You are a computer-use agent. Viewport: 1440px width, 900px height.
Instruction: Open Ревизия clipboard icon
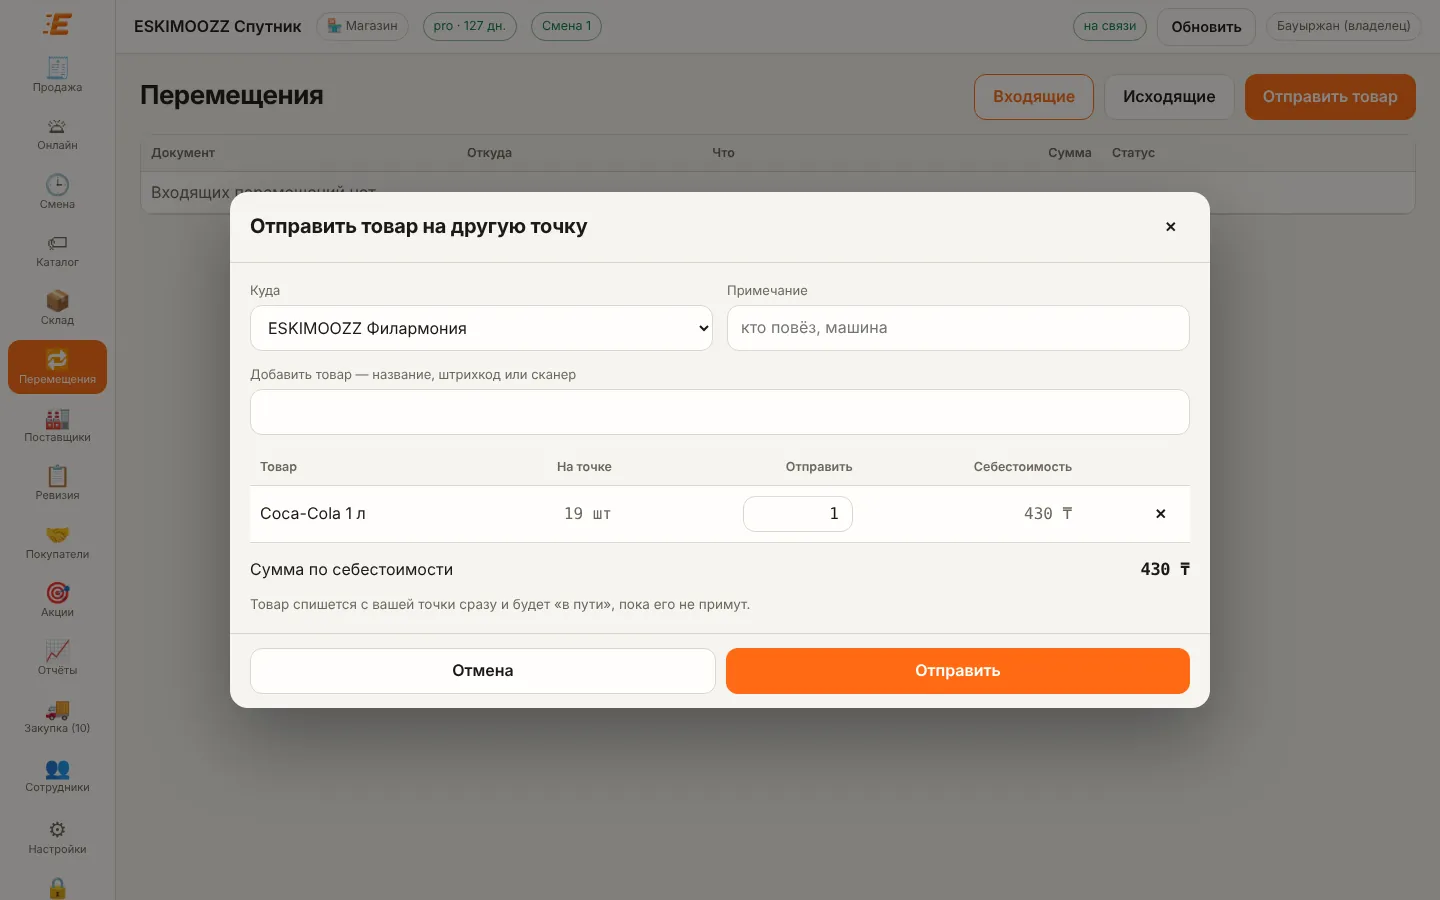(57, 477)
